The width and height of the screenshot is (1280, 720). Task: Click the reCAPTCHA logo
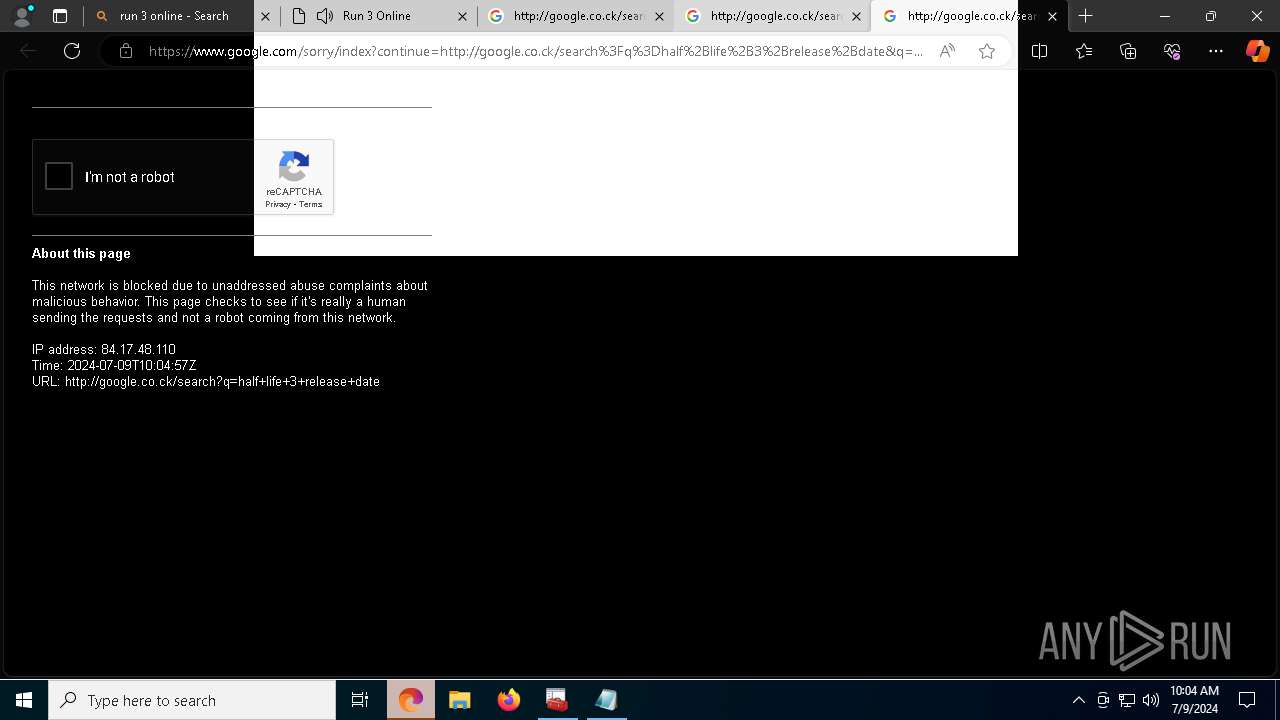click(x=294, y=166)
